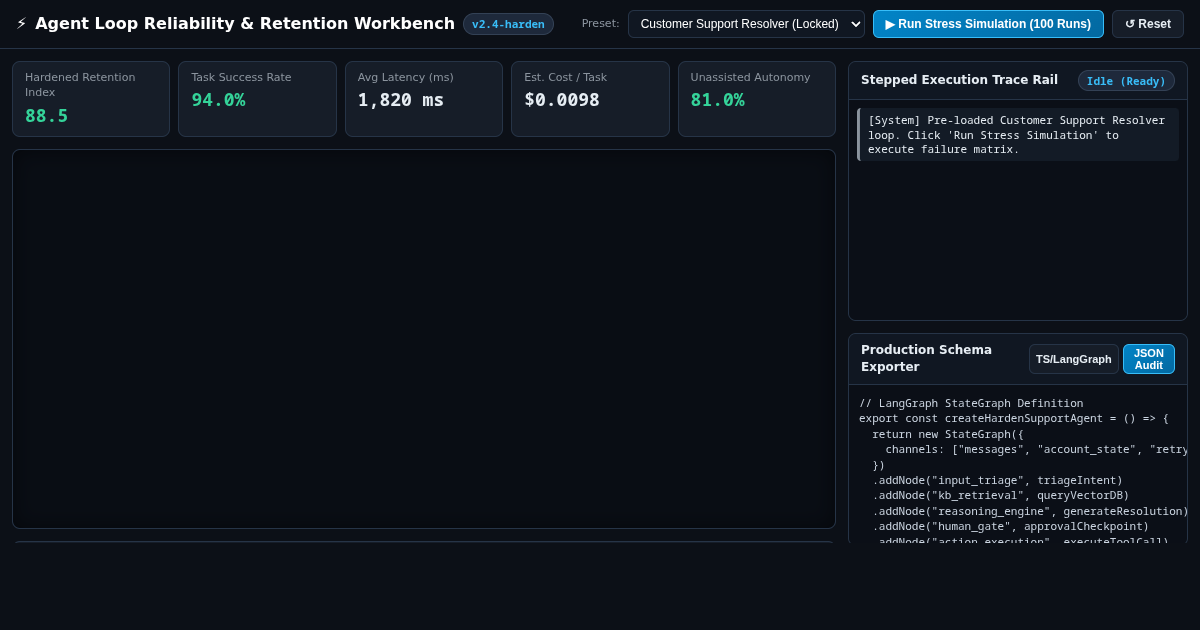
Task: Click the addNode reasoning_engine code line
Action: [x=1030, y=512]
